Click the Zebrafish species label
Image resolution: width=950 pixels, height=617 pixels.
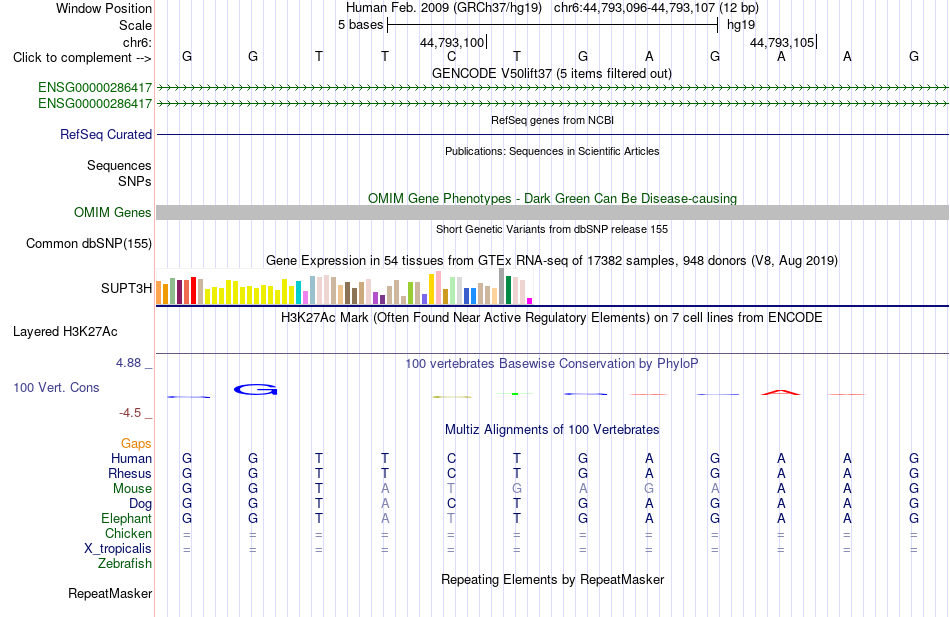(x=125, y=564)
